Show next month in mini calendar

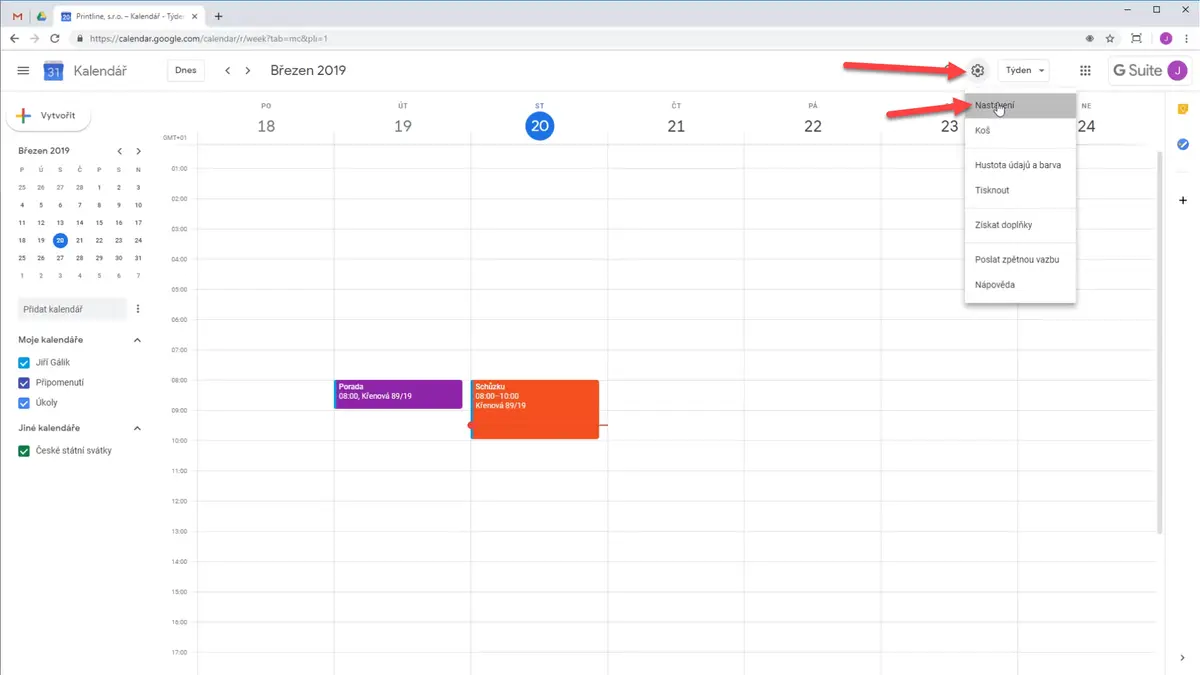(x=138, y=151)
